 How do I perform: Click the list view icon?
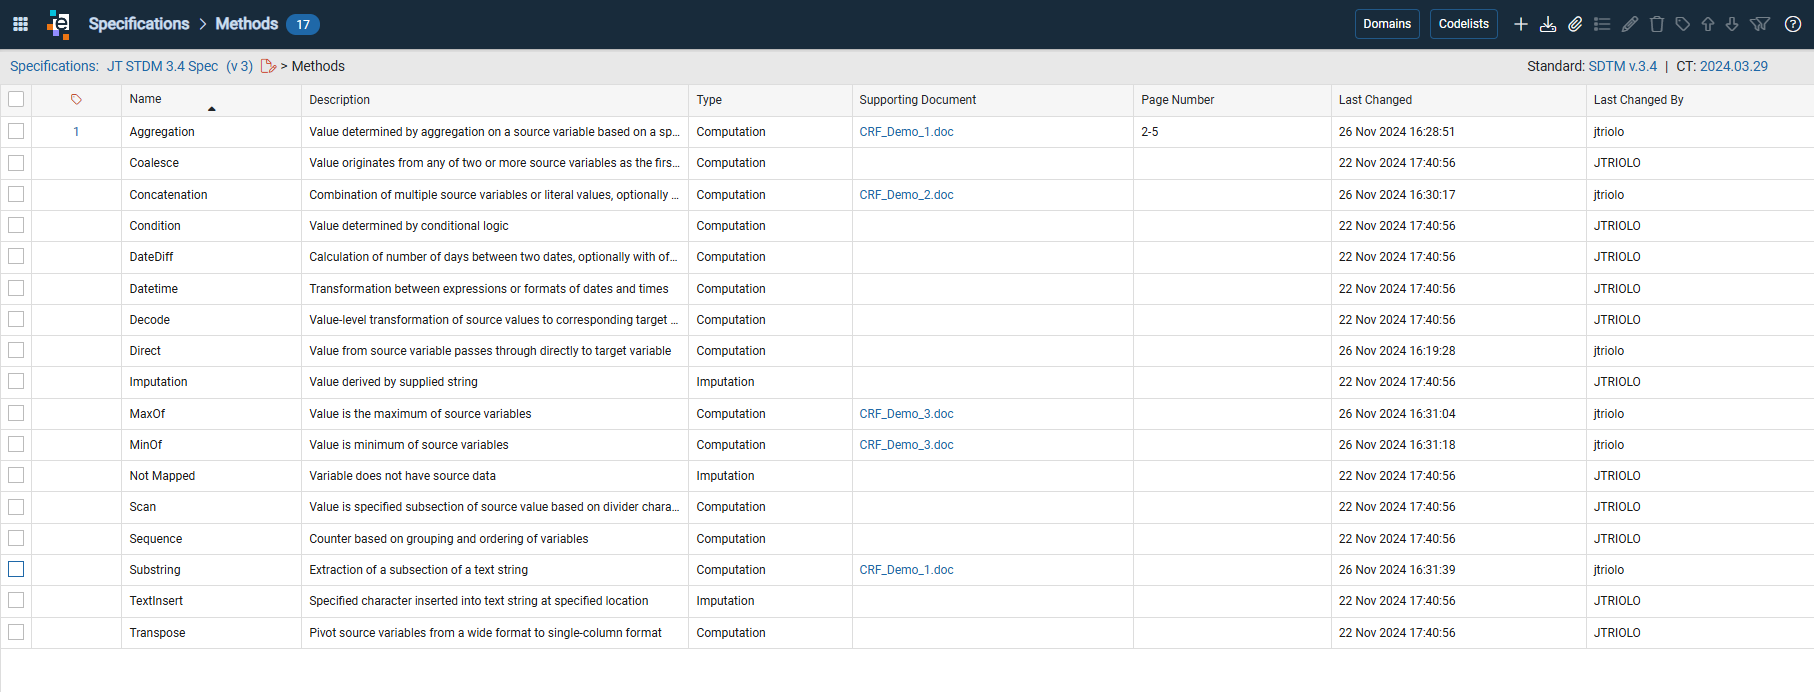[x=1602, y=24]
